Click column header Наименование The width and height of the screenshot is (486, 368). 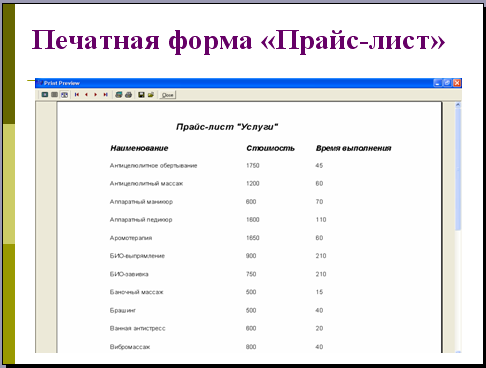coord(139,148)
